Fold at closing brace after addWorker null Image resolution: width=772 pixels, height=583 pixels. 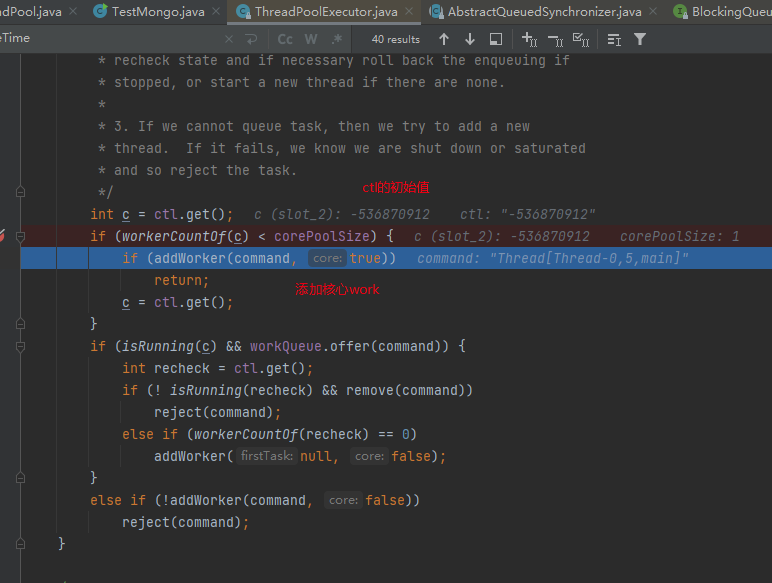20,478
